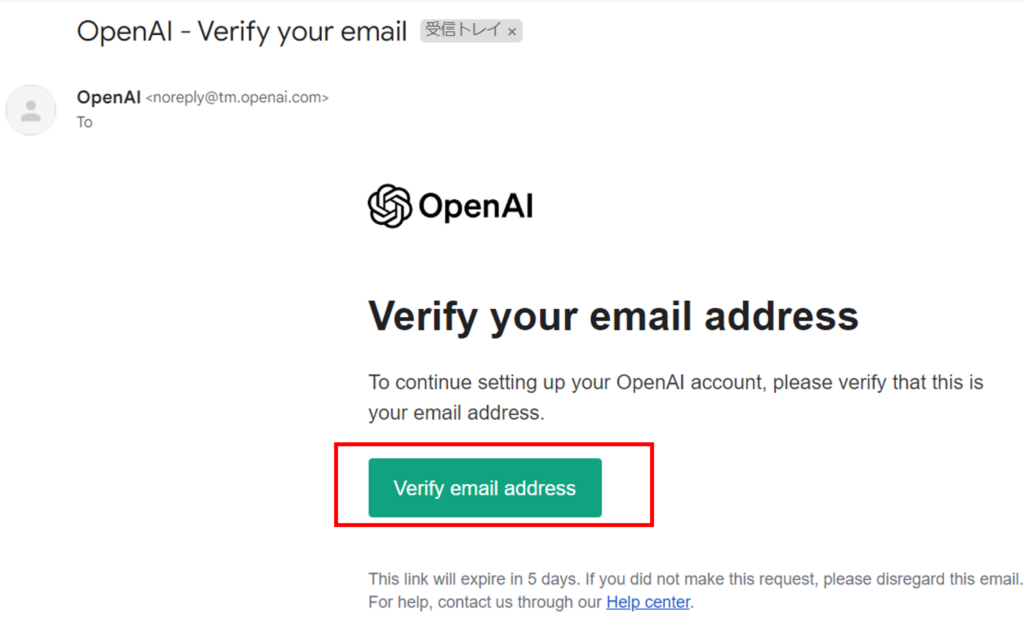Click the your email address. body line
This screenshot has height=628, width=1024.
pyautogui.click(x=456, y=413)
